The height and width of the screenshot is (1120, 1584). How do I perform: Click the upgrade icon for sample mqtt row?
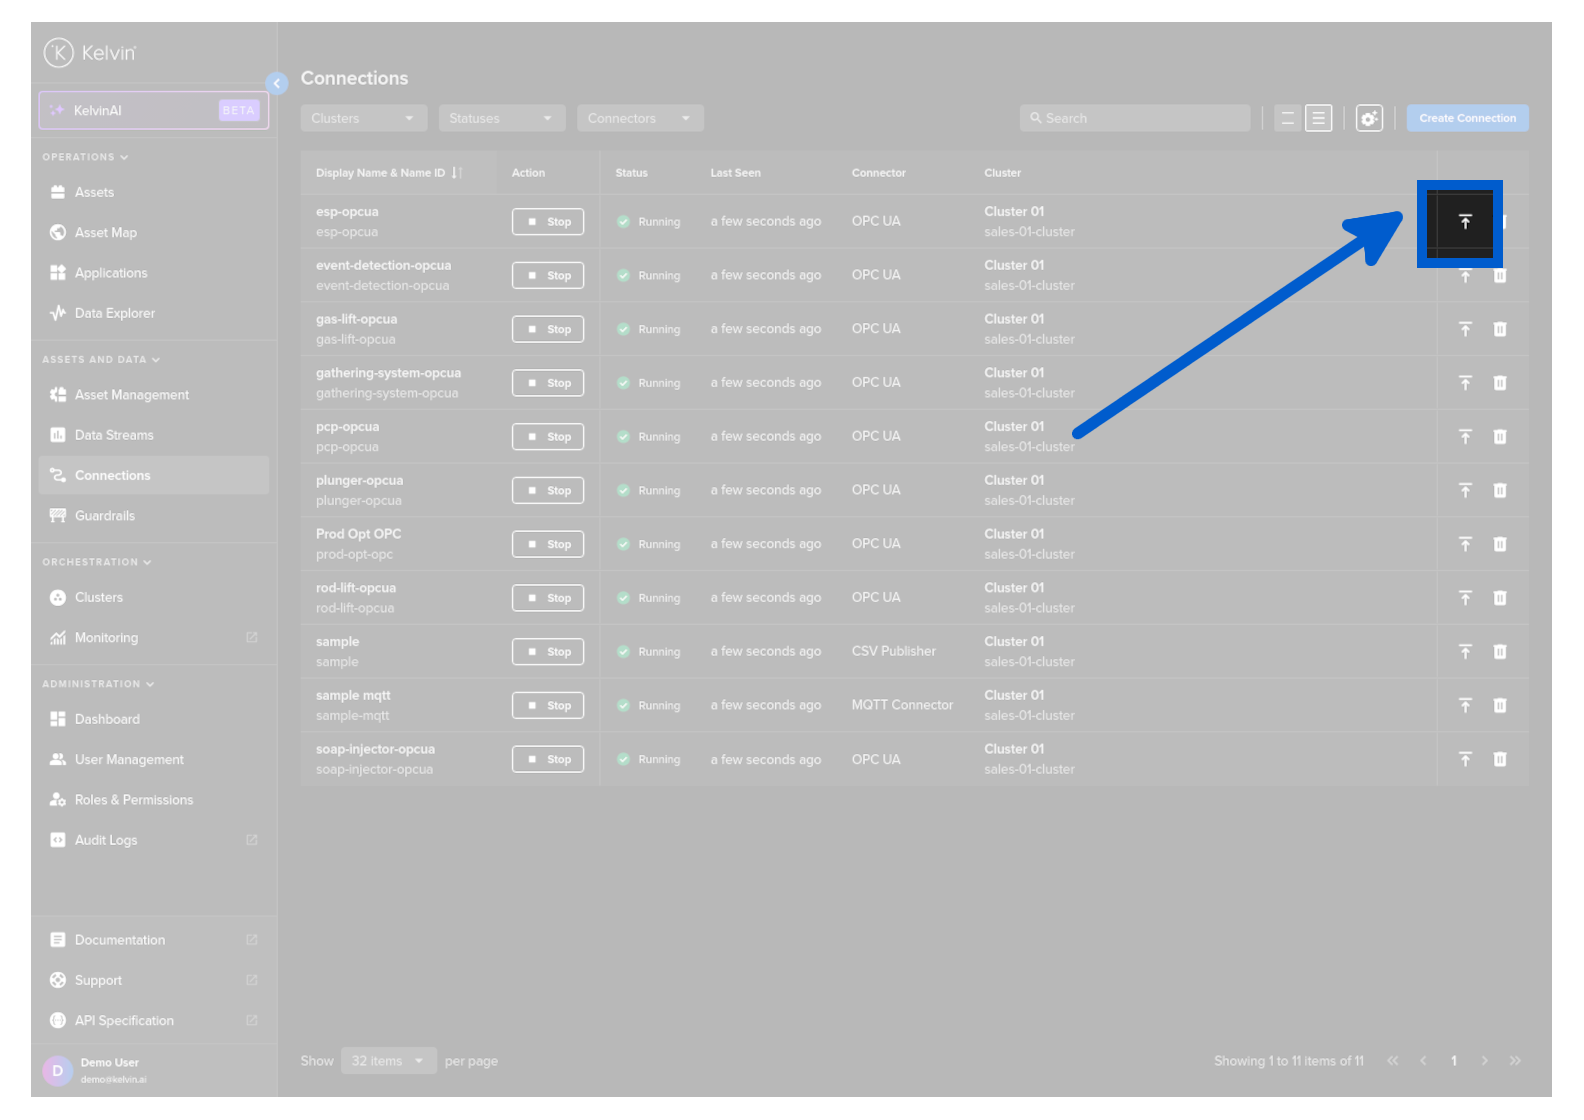click(x=1464, y=706)
